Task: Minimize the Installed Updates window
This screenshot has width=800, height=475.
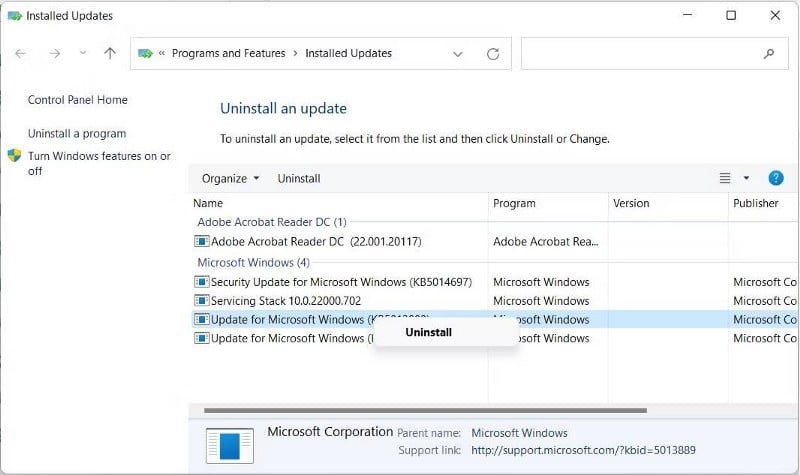Action: (688, 15)
